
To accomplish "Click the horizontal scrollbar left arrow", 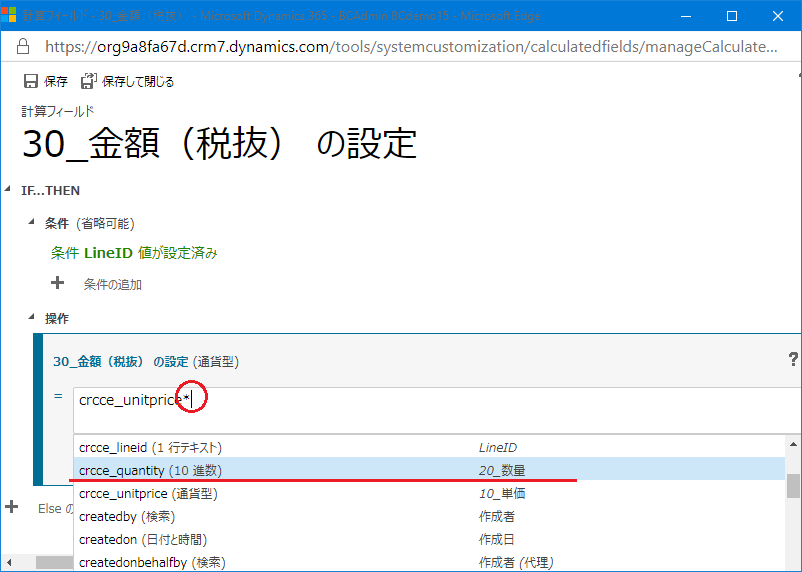I will coord(9,562).
